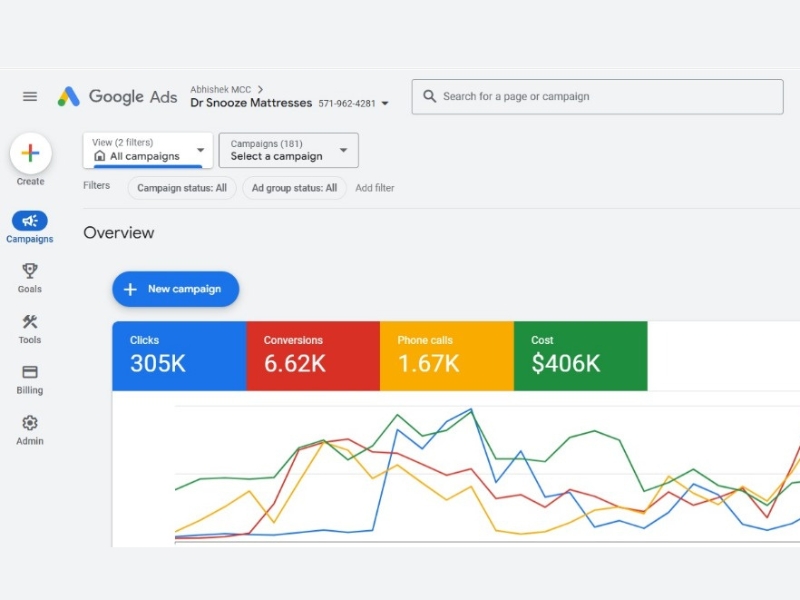This screenshot has height=600, width=800.
Task: Edit the Campaign status: All filter
Action: click(182, 188)
